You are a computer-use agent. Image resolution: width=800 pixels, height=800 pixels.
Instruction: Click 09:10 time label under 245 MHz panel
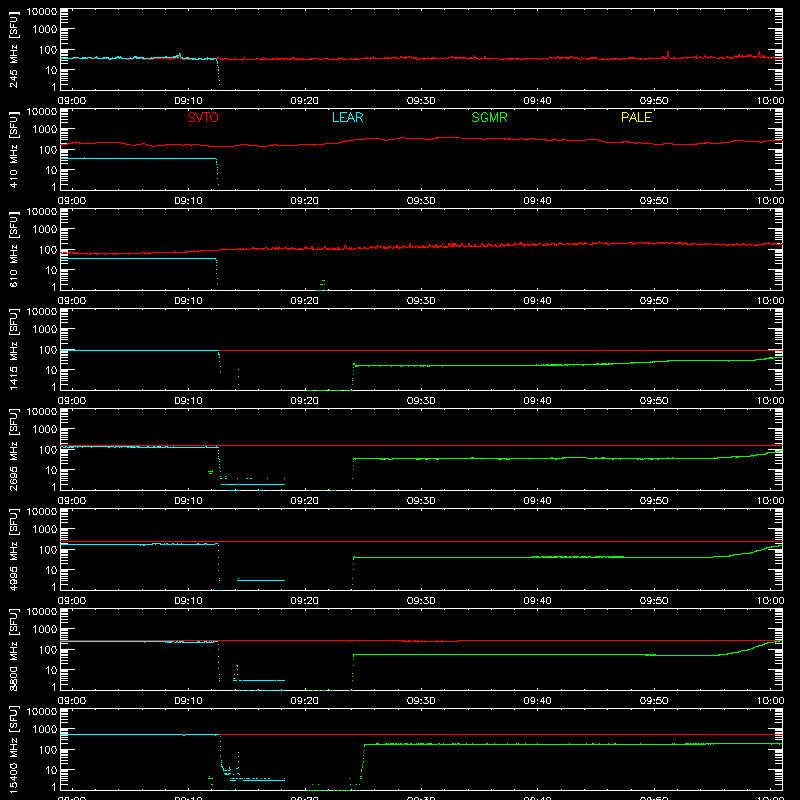[x=188, y=101]
